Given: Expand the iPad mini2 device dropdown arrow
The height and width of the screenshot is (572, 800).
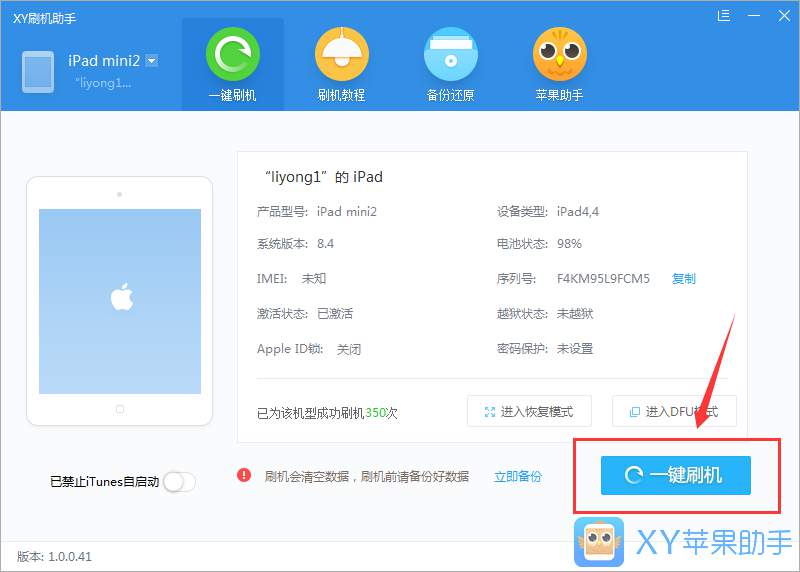Looking at the screenshot, I should [x=152, y=61].
